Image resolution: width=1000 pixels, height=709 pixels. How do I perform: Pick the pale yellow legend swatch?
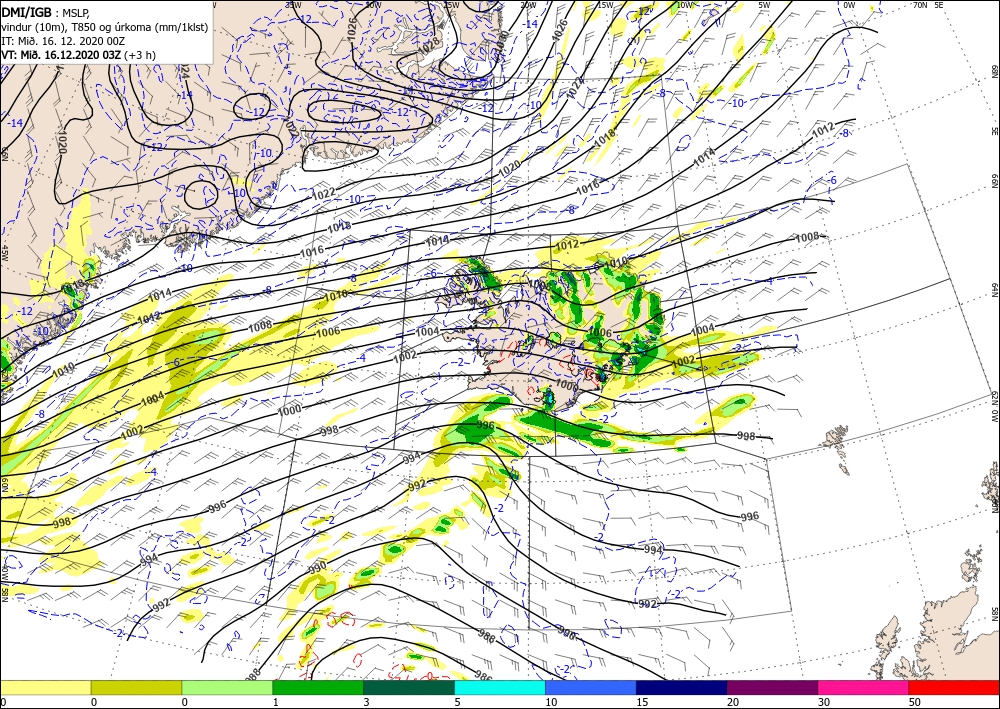(45, 687)
